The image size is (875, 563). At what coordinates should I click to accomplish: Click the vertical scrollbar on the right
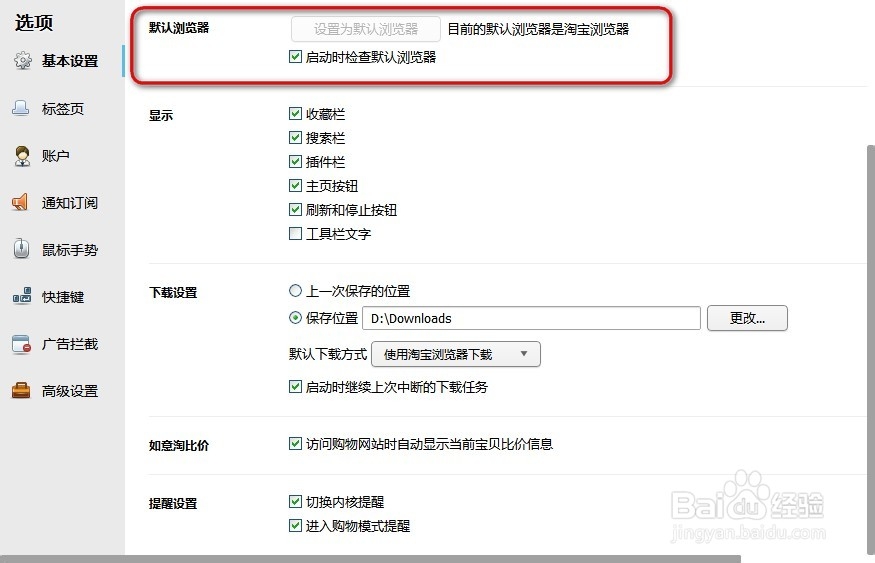click(x=869, y=300)
